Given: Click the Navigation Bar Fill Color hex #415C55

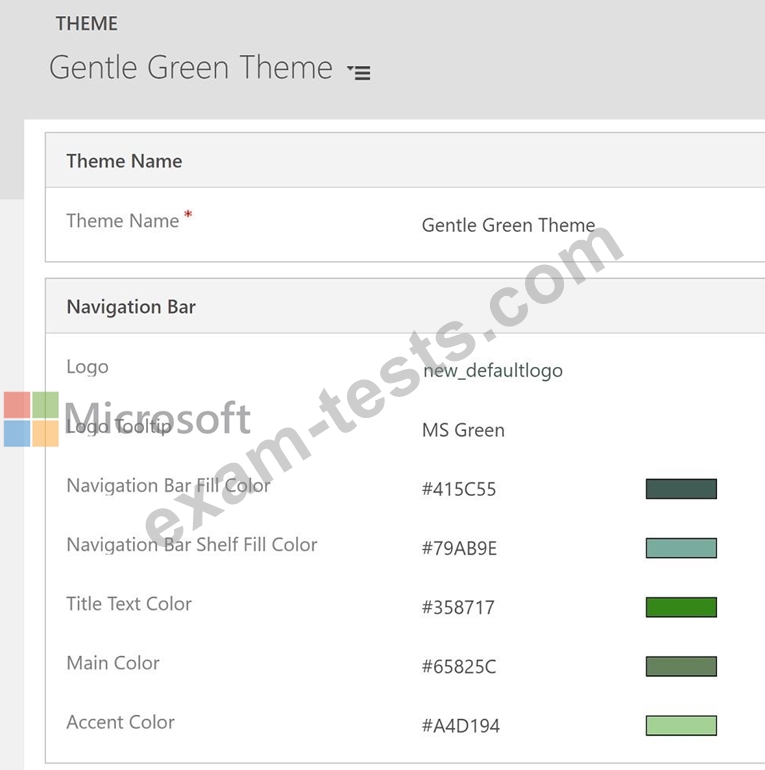Looking at the screenshot, I should click(459, 489).
